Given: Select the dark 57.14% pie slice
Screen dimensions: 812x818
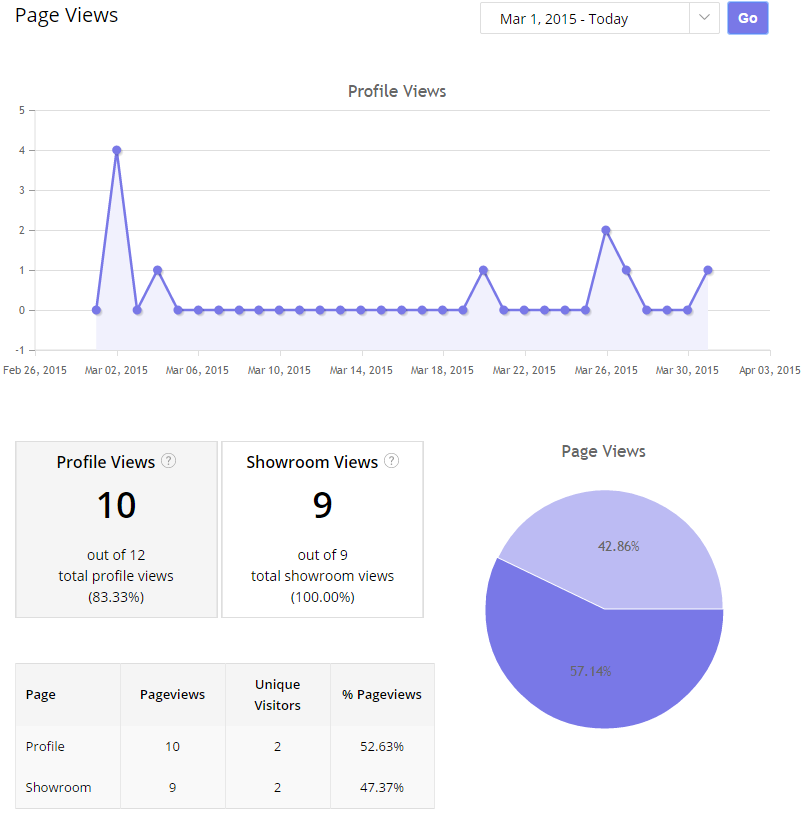Looking at the screenshot, I should pos(590,670).
